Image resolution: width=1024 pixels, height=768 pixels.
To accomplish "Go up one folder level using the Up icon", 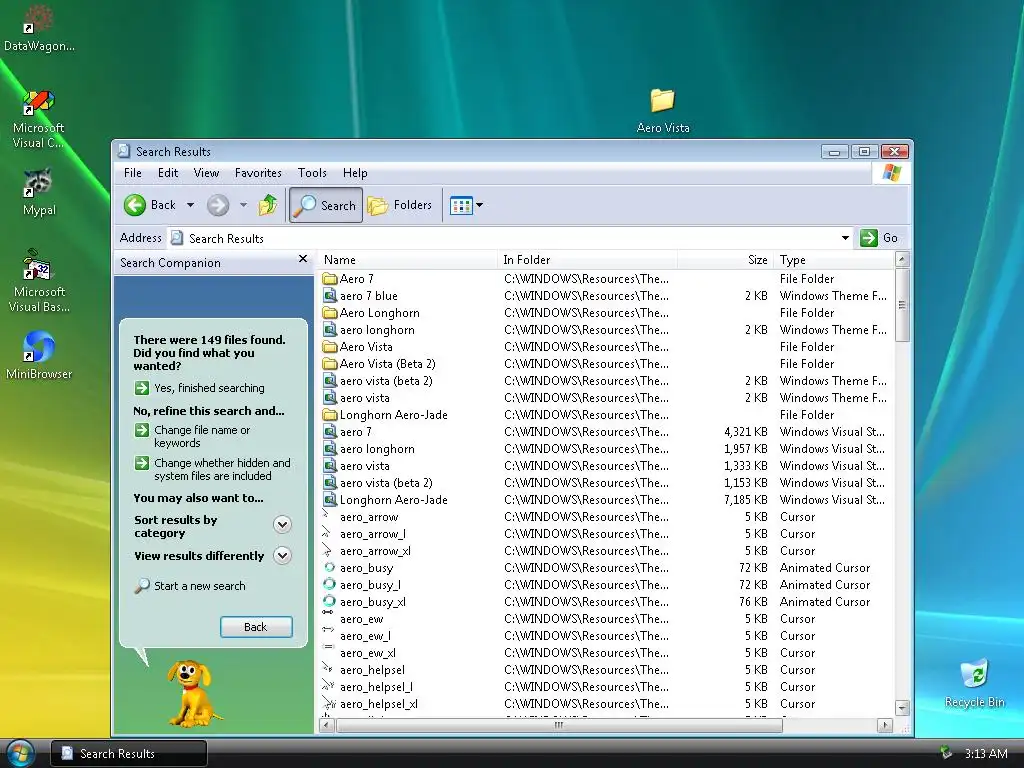I will pyautogui.click(x=268, y=205).
